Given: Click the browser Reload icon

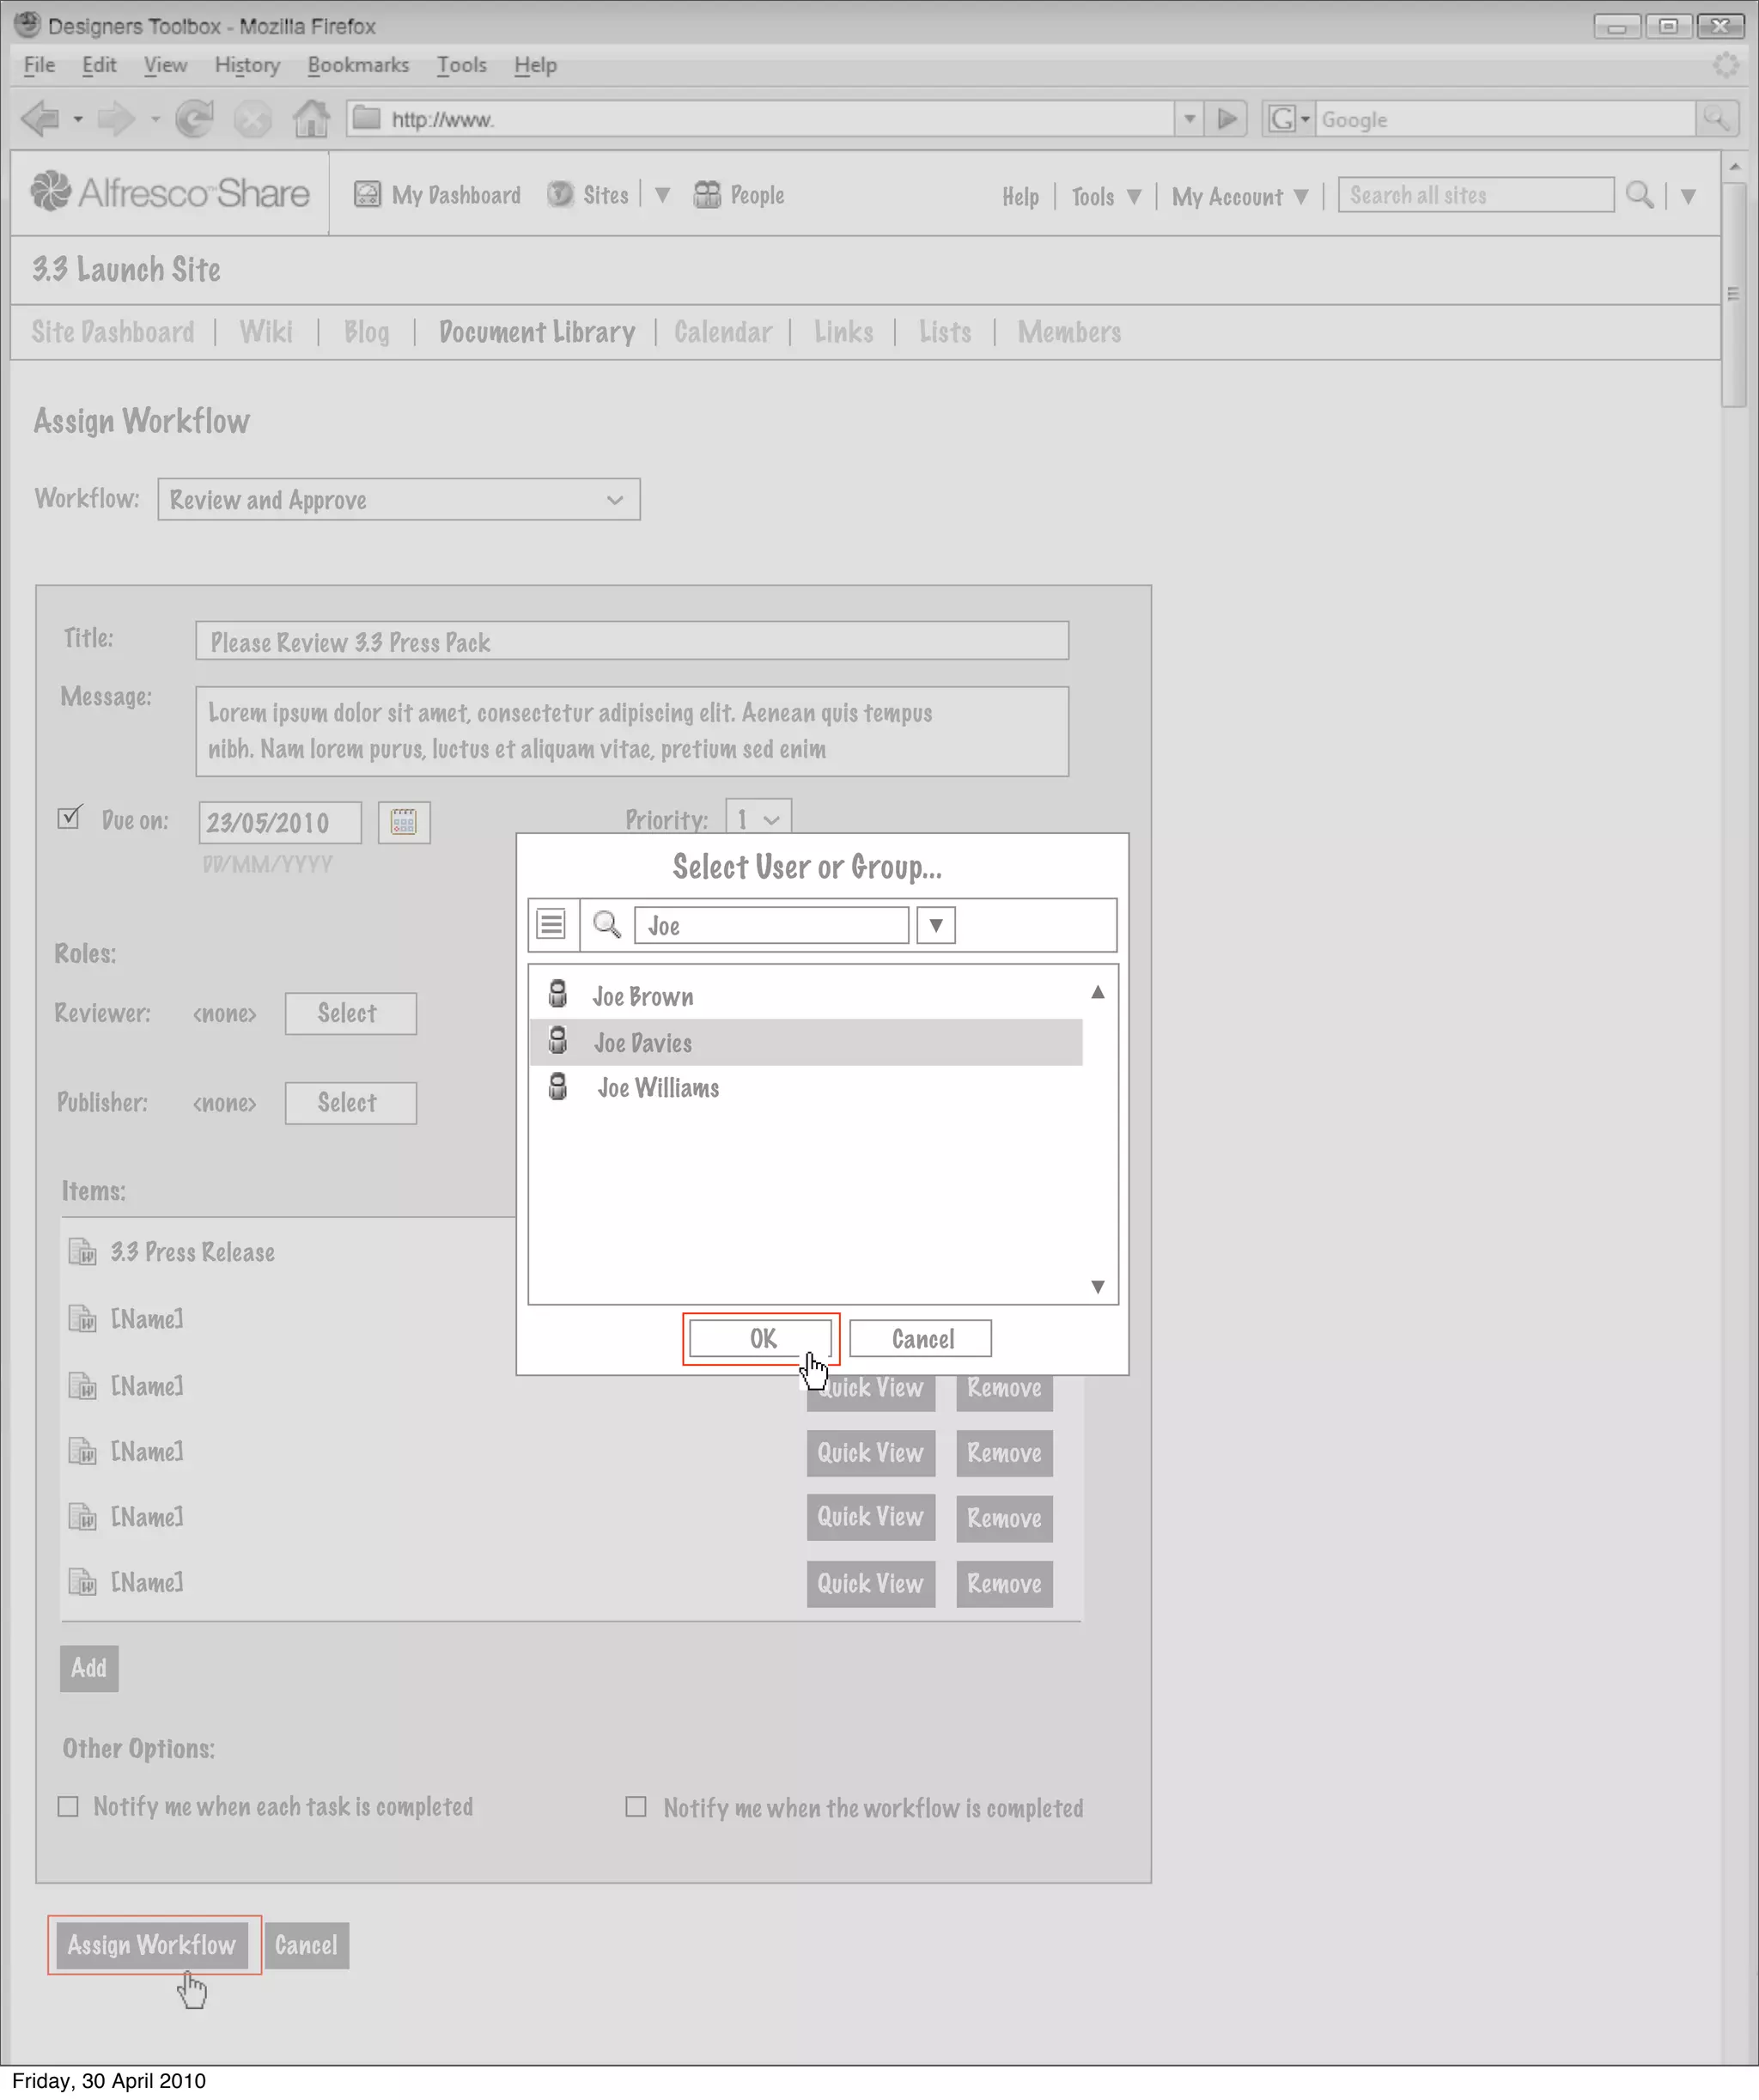Looking at the screenshot, I should 194,119.
